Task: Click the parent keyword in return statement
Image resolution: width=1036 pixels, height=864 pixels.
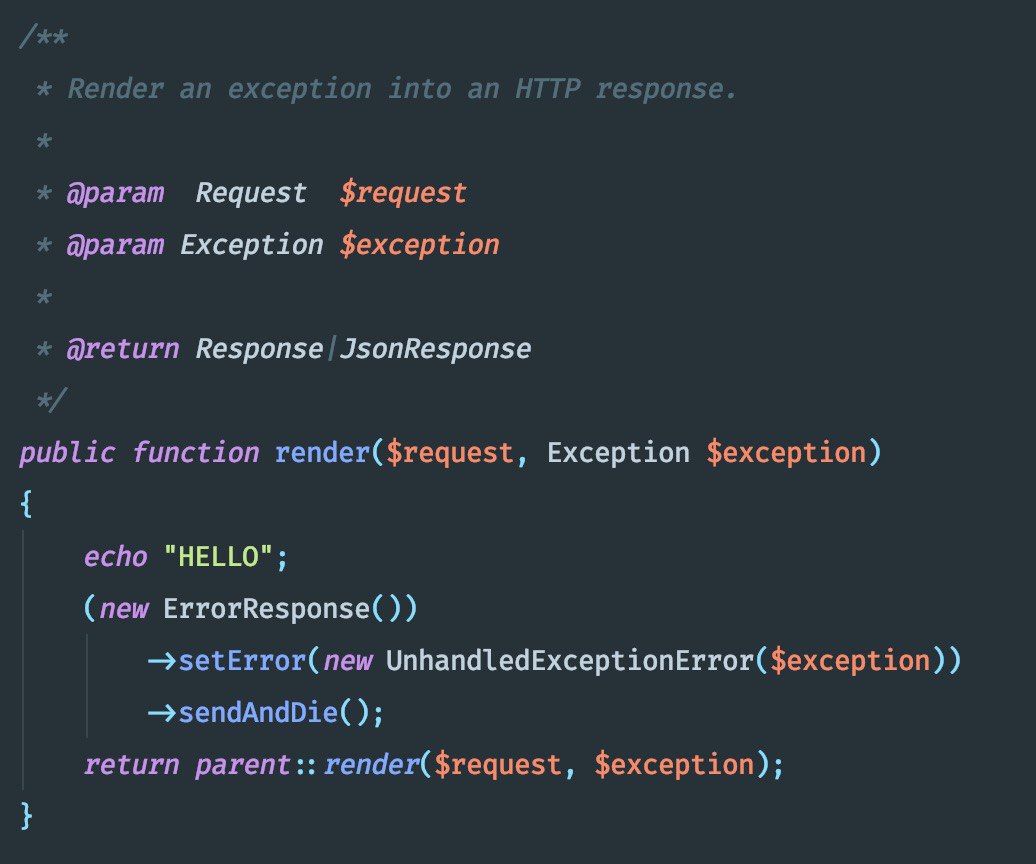Action: [x=242, y=765]
